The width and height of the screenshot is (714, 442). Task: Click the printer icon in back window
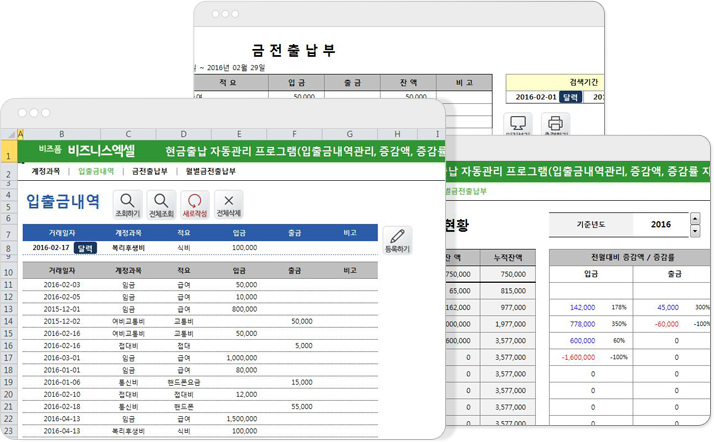click(556, 125)
